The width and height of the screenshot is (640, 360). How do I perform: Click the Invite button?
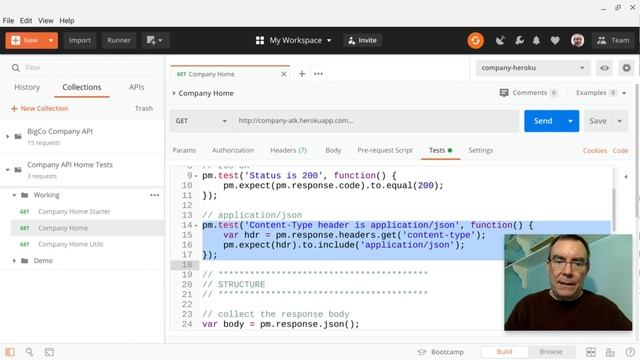point(362,40)
